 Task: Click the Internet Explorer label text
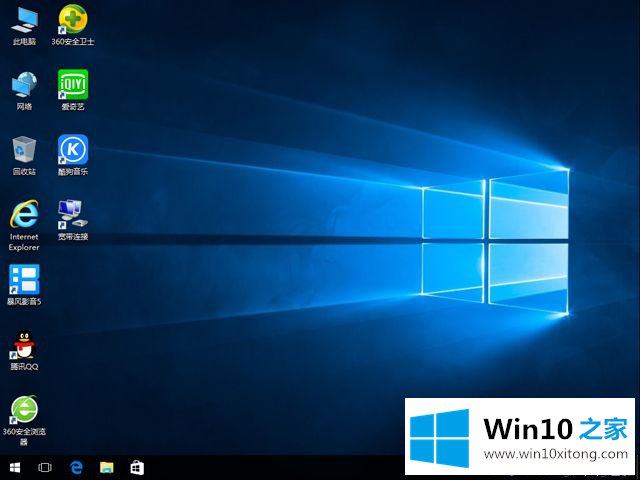(24, 242)
